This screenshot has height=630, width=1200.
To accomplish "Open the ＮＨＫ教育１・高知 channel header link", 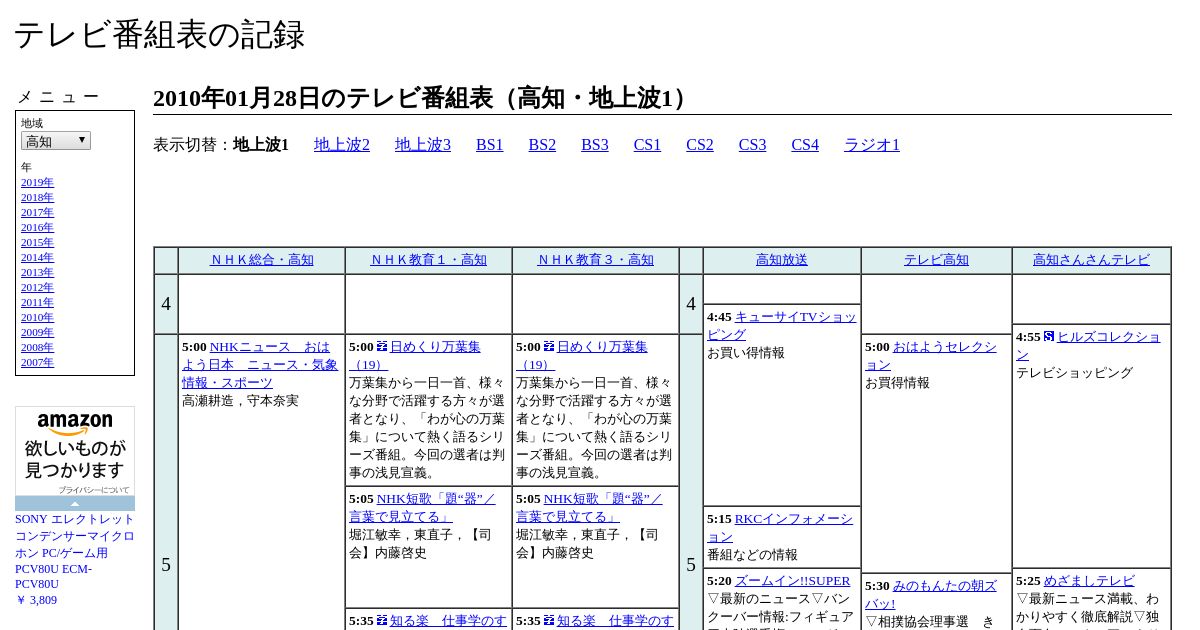I will [x=429, y=260].
